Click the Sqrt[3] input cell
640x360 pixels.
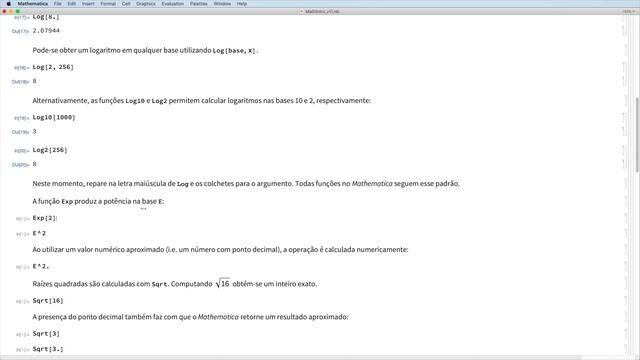pyautogui.click(x=46, y=334)
